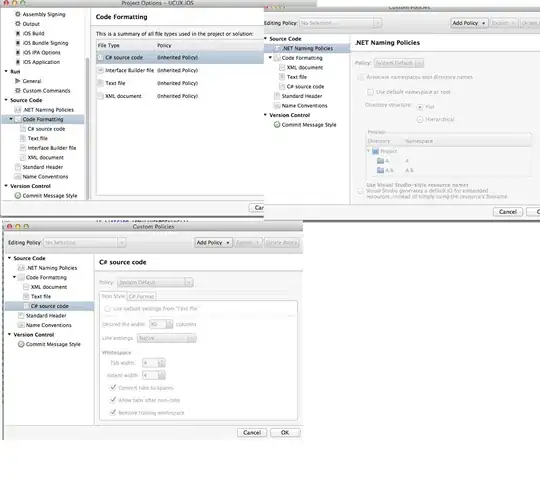
Task: Click Interface Builder file icon in File Type list
Action: point(100,70)
